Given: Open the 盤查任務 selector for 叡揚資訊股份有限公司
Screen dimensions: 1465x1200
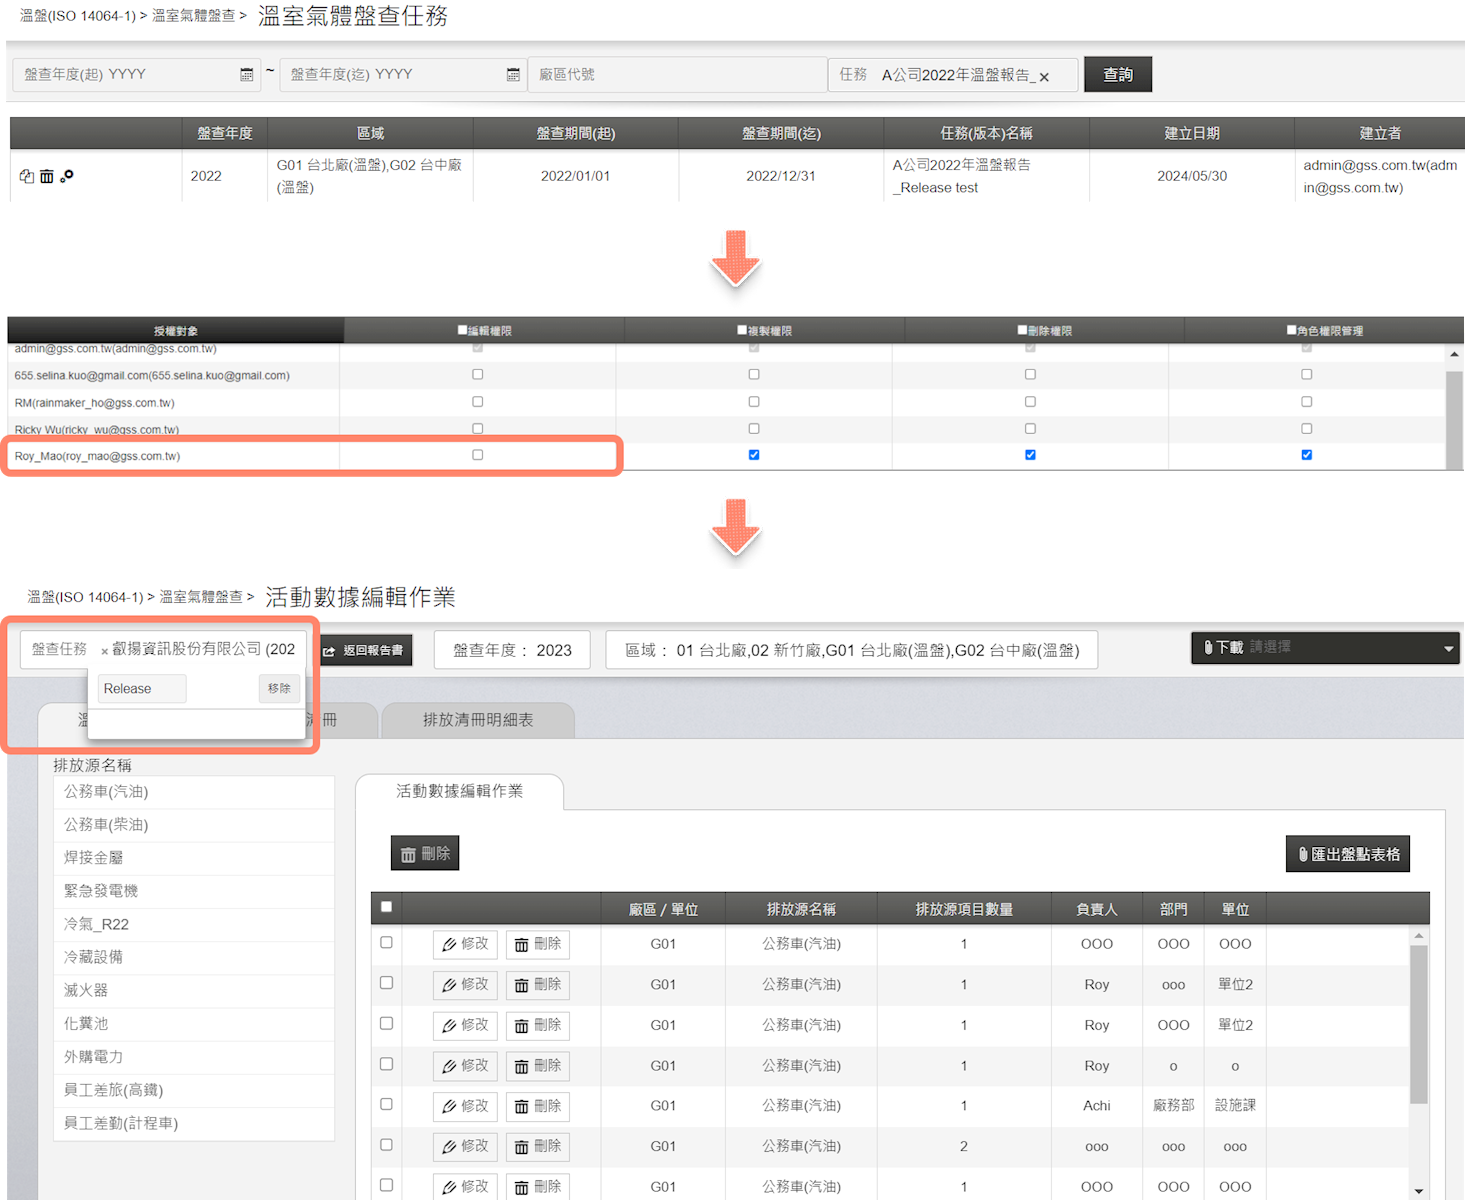Looking at the screenshot, I should [200, 649].
